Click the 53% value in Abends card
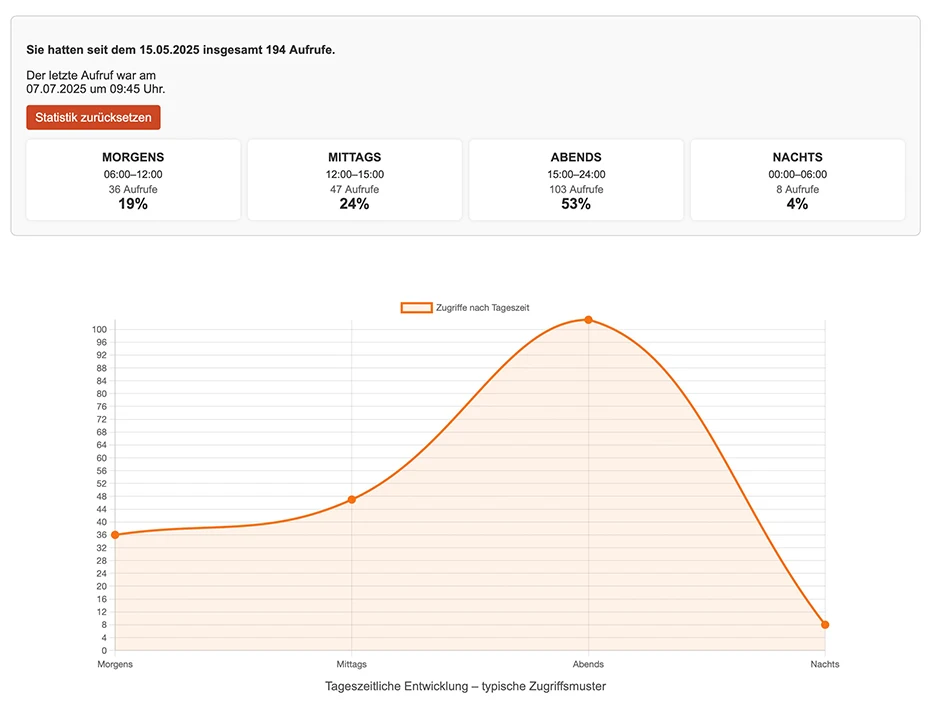The width and height of the screenshot is (932, 708). 576,204
